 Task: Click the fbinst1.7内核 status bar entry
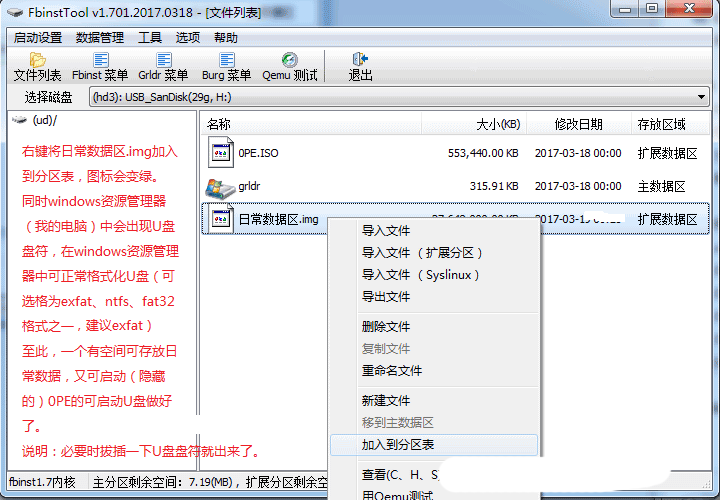click(42, 482)
